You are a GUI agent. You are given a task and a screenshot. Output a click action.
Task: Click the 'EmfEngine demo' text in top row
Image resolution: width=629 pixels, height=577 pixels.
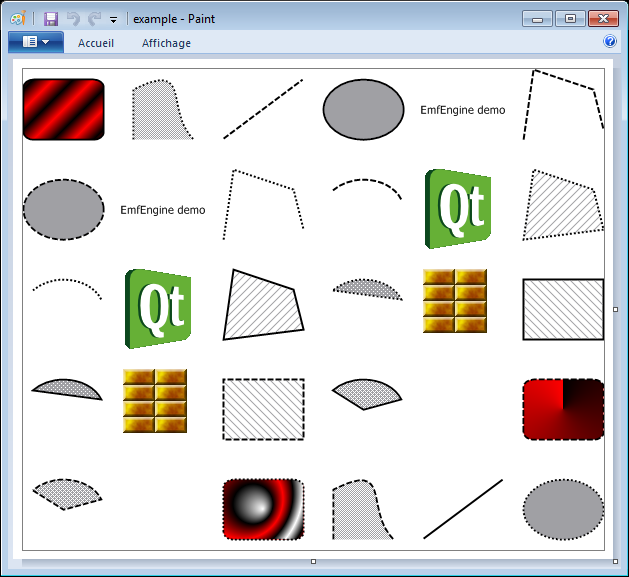[x=463, y=110]
